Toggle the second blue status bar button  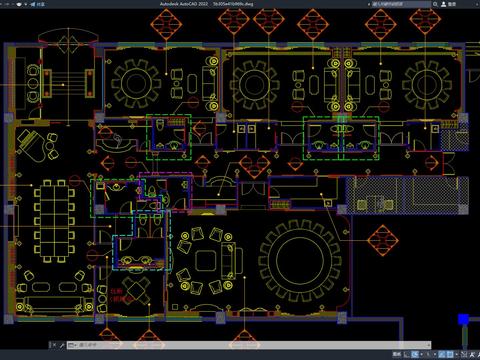click(450, 354)
